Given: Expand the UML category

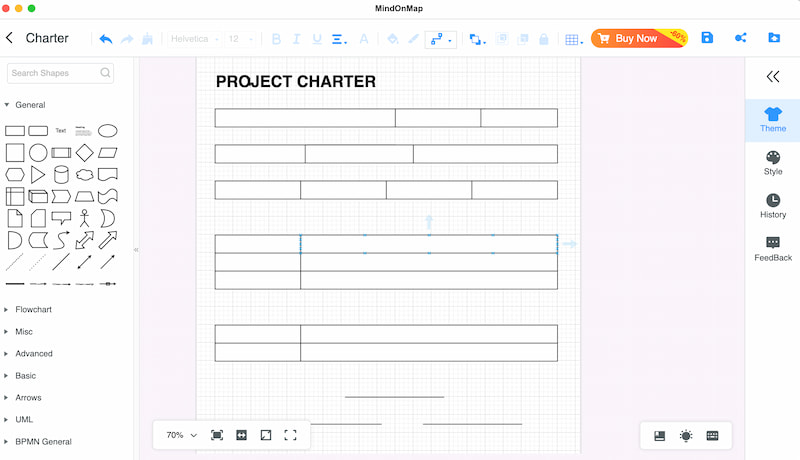Looking at the screenshot, I should [19, 420].
